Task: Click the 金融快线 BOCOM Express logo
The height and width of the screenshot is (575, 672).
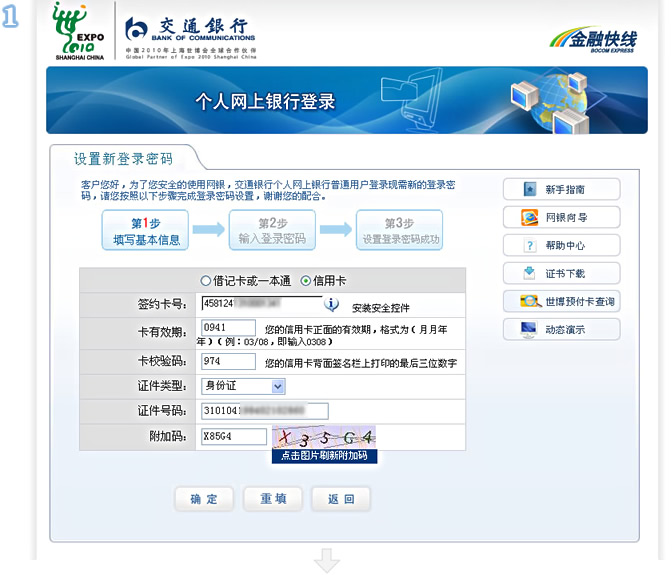Action: click(x=594, y=40)
